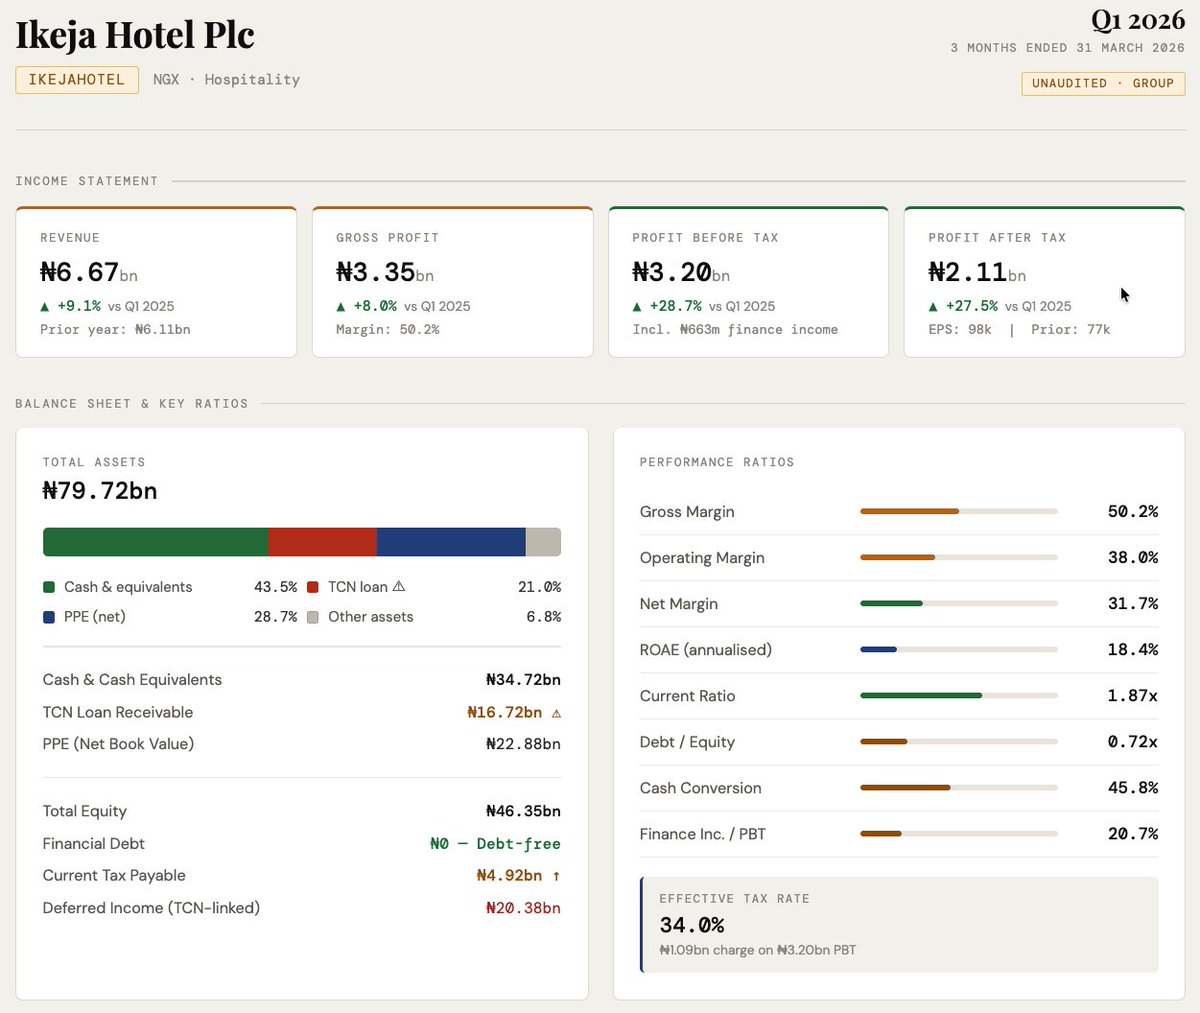Click the text 'Incl. ₦663m finance income'
This screenshot has width=1200, height=1013.
735,330
